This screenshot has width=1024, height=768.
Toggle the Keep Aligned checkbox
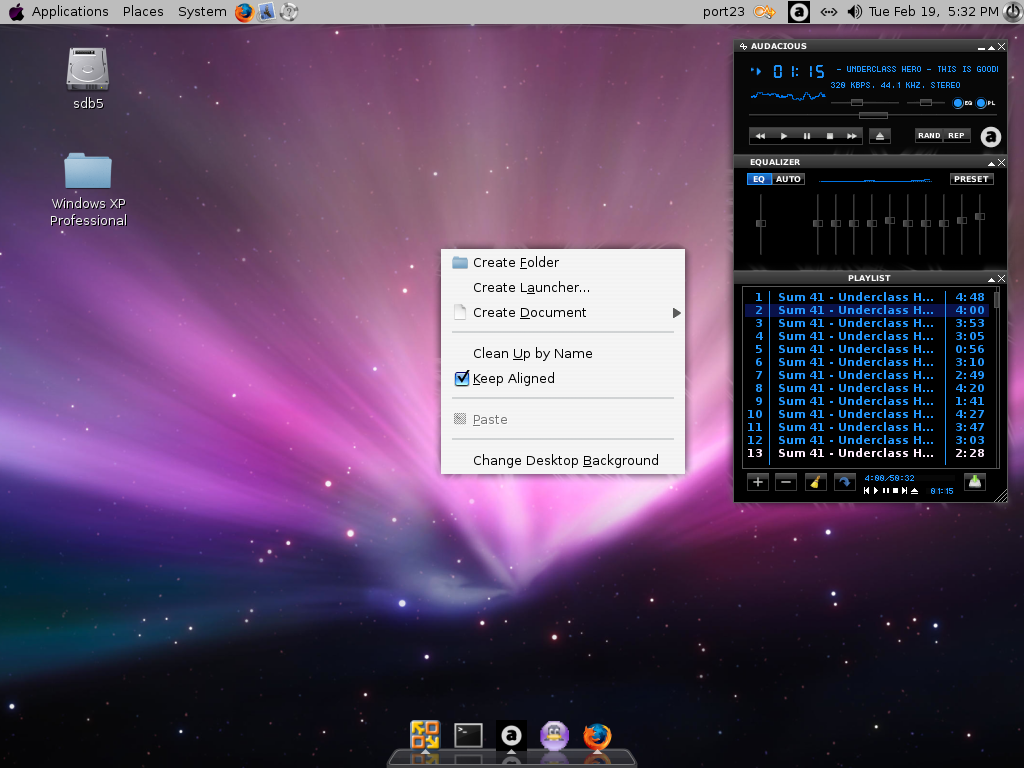coord(462,378)
